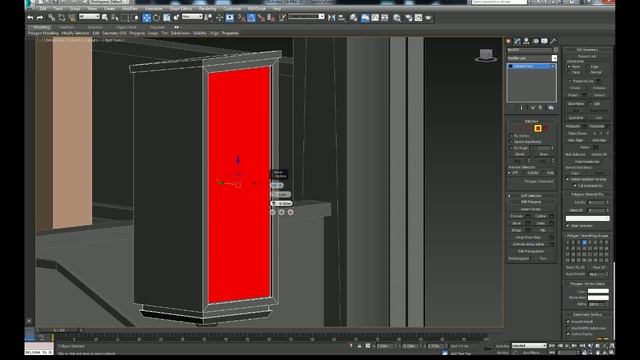Select the Edge constraint radio button
The image size is (640, 360).
pyautogui.click(x=588, y=67)
